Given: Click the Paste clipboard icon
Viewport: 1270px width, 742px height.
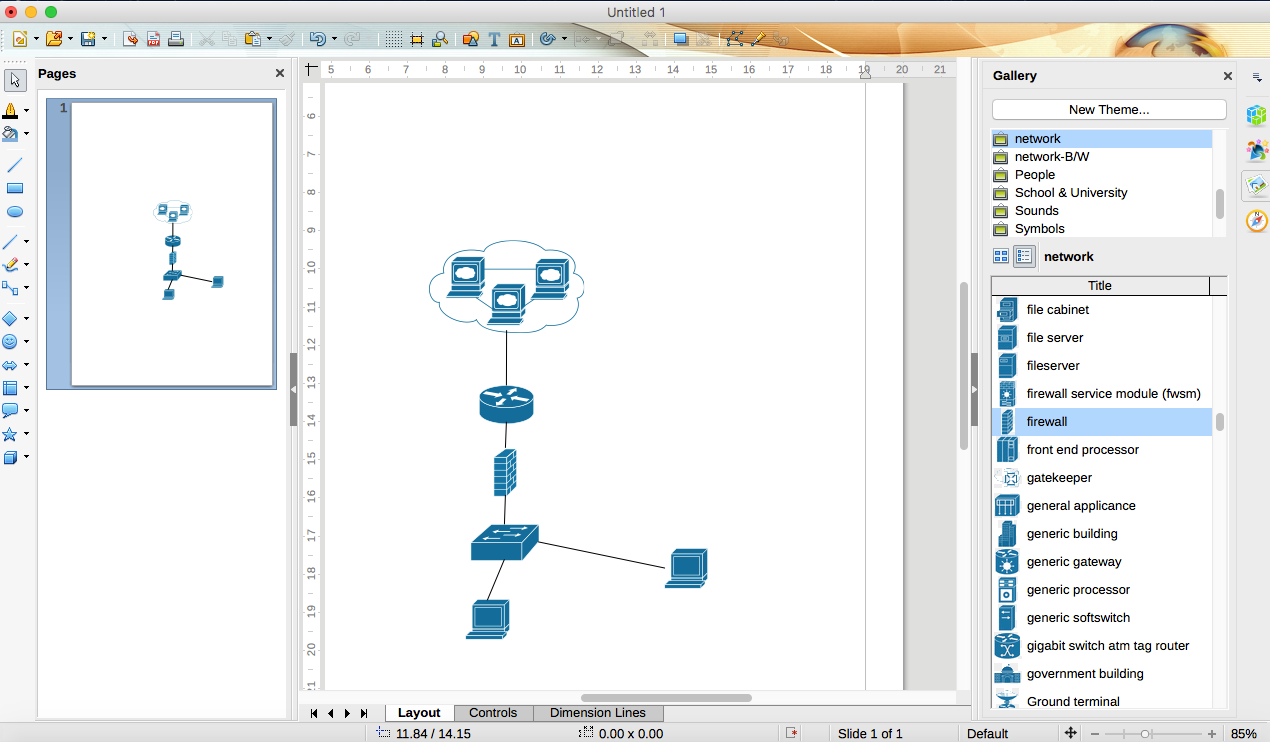Looking at the screenshot, I should 253,39.
